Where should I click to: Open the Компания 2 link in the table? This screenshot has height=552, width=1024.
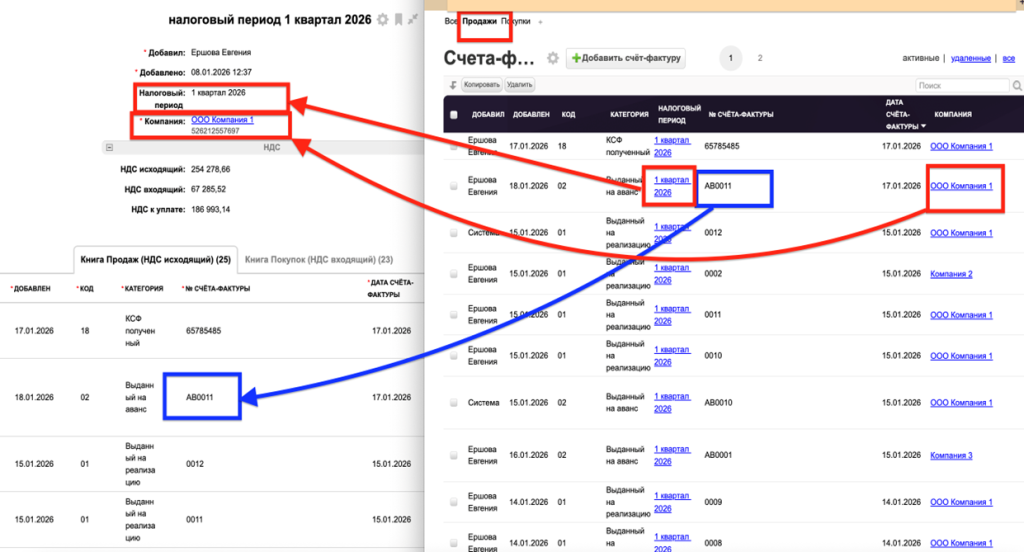(x=950, y=274)
